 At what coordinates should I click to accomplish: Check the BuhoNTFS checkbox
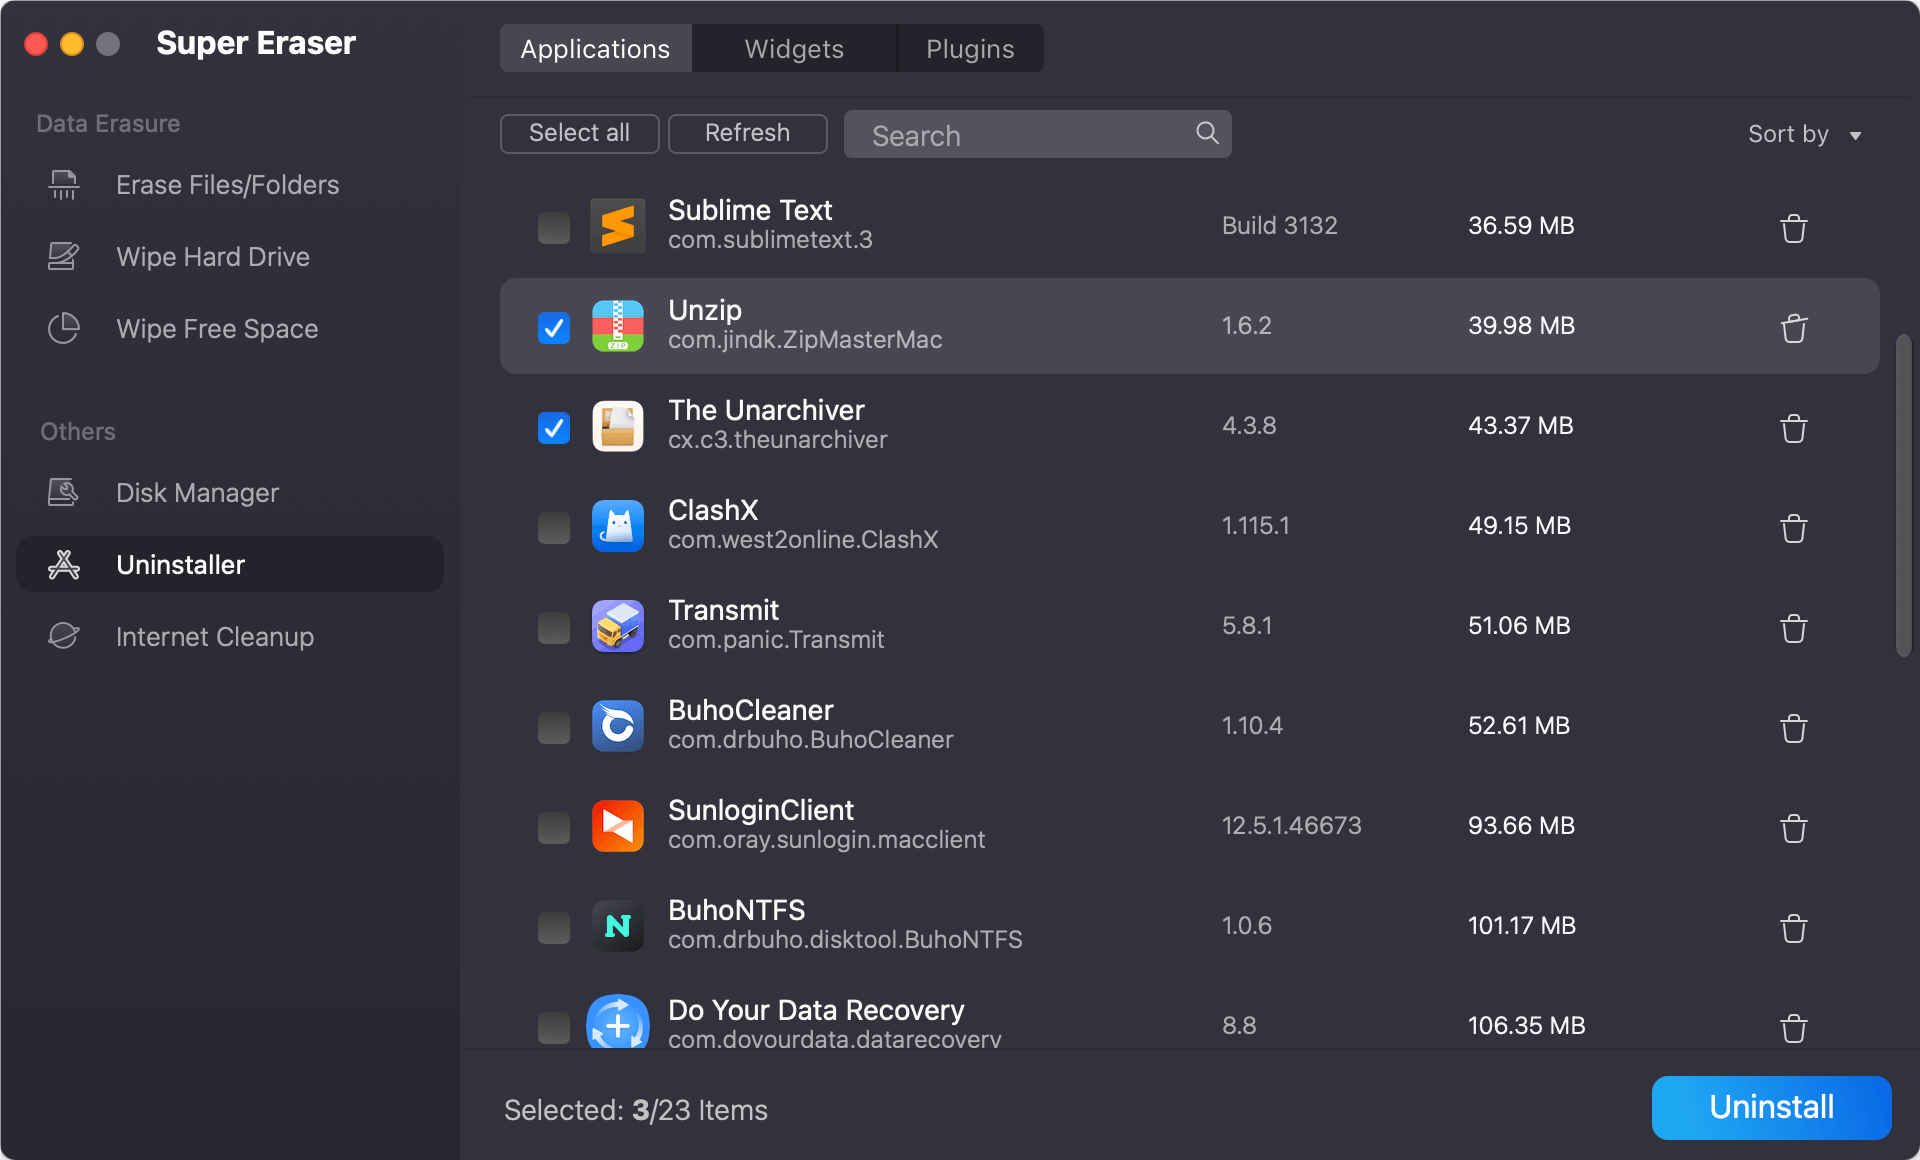coord(553,927)
